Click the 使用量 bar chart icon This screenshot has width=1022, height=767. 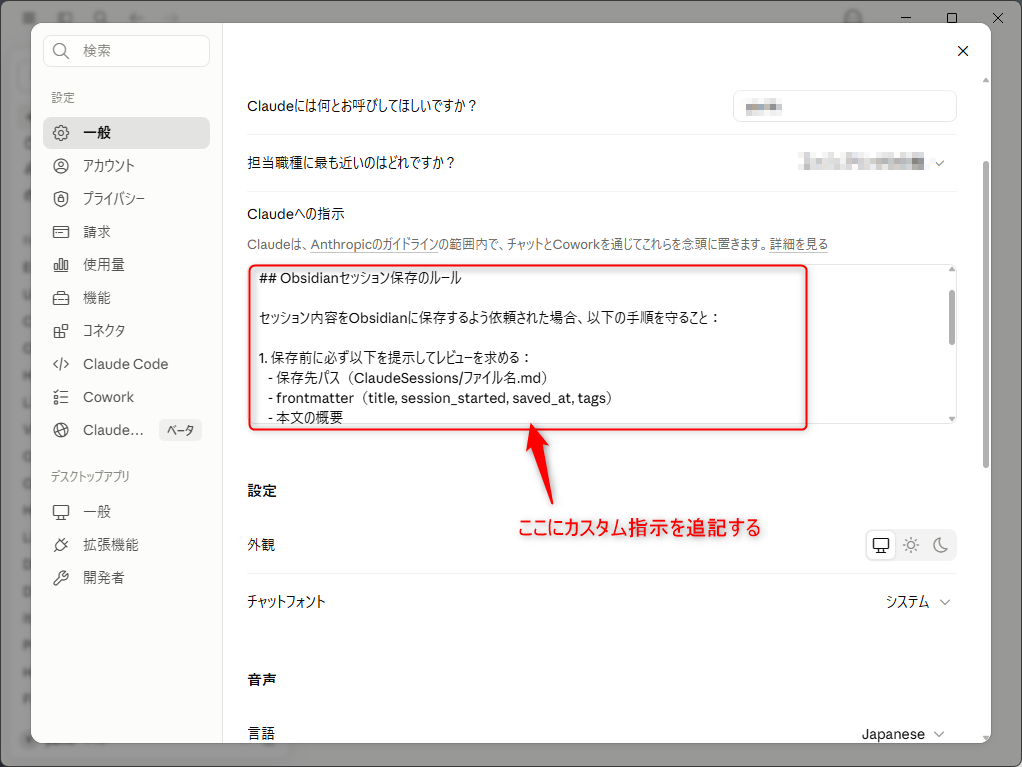coord(61,265)
